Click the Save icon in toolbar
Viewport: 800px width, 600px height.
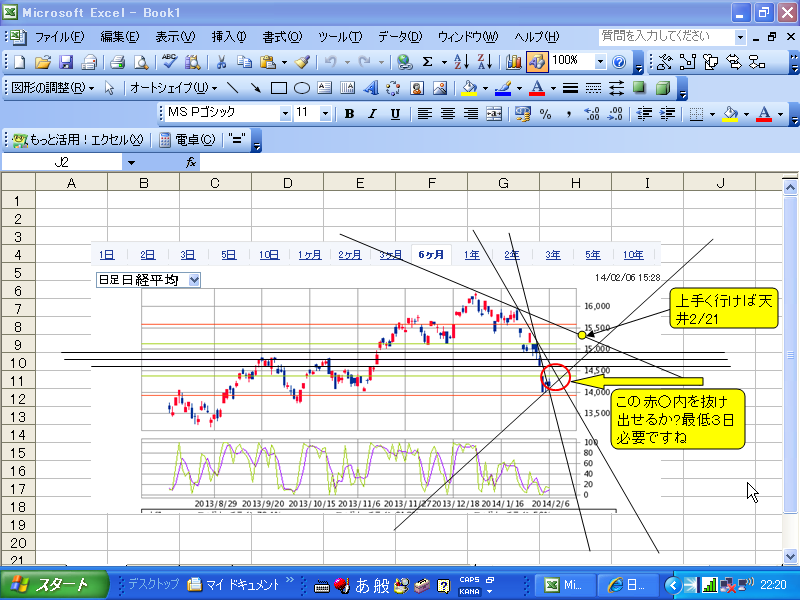(67, 62)
